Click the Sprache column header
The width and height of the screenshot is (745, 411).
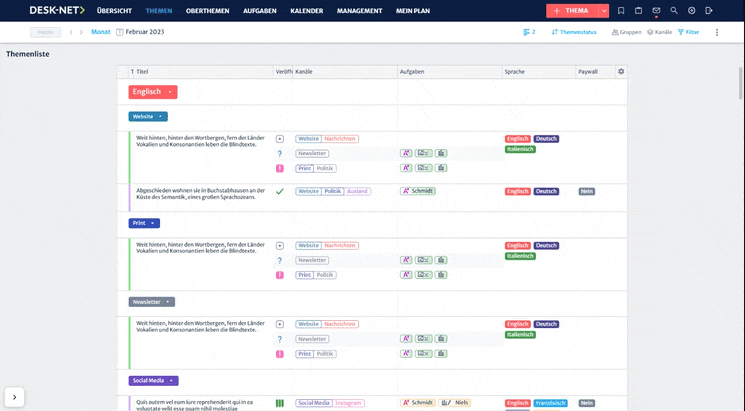(x=515, y=72)
